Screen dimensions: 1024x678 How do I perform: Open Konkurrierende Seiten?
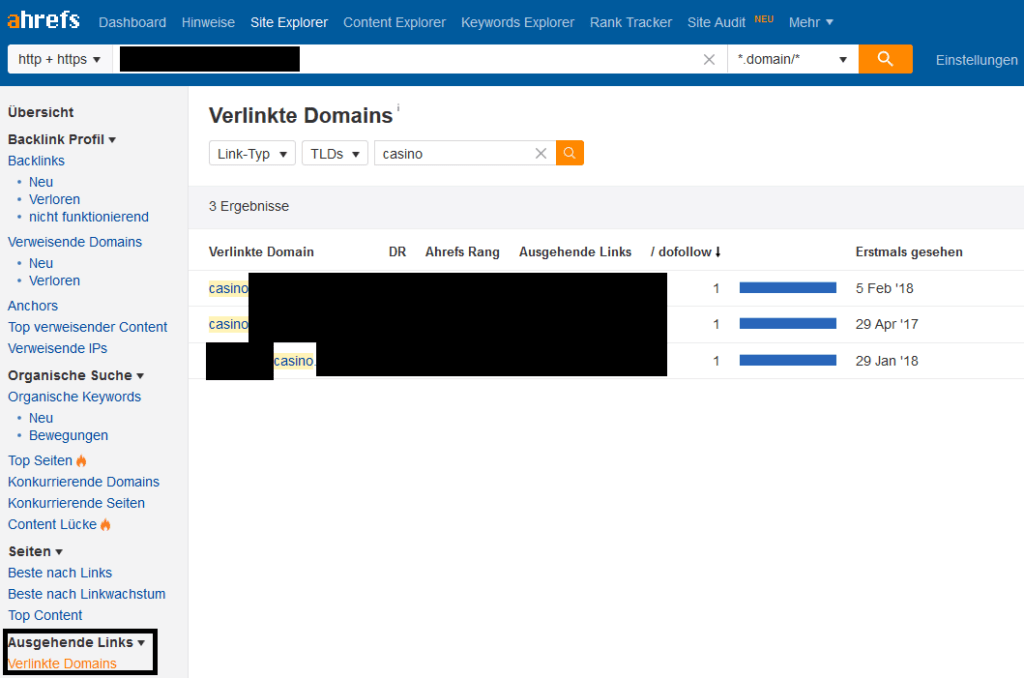pos(76,503)
